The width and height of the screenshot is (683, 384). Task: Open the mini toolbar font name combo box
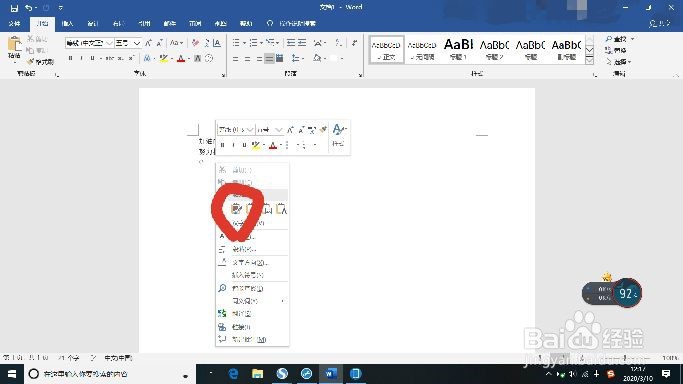[x=236, y=130]
